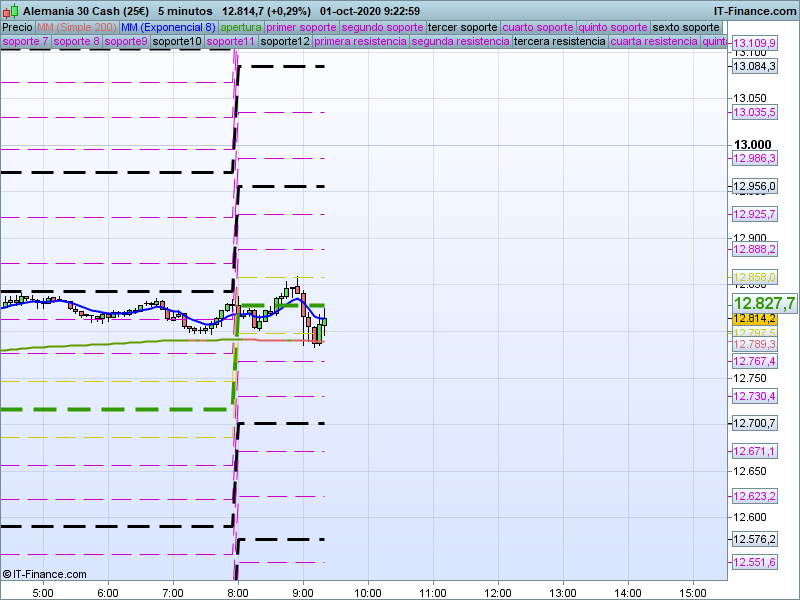Click the sexto soporte legend label
Screen dimensions: 800x600
[x=686, y=28]
